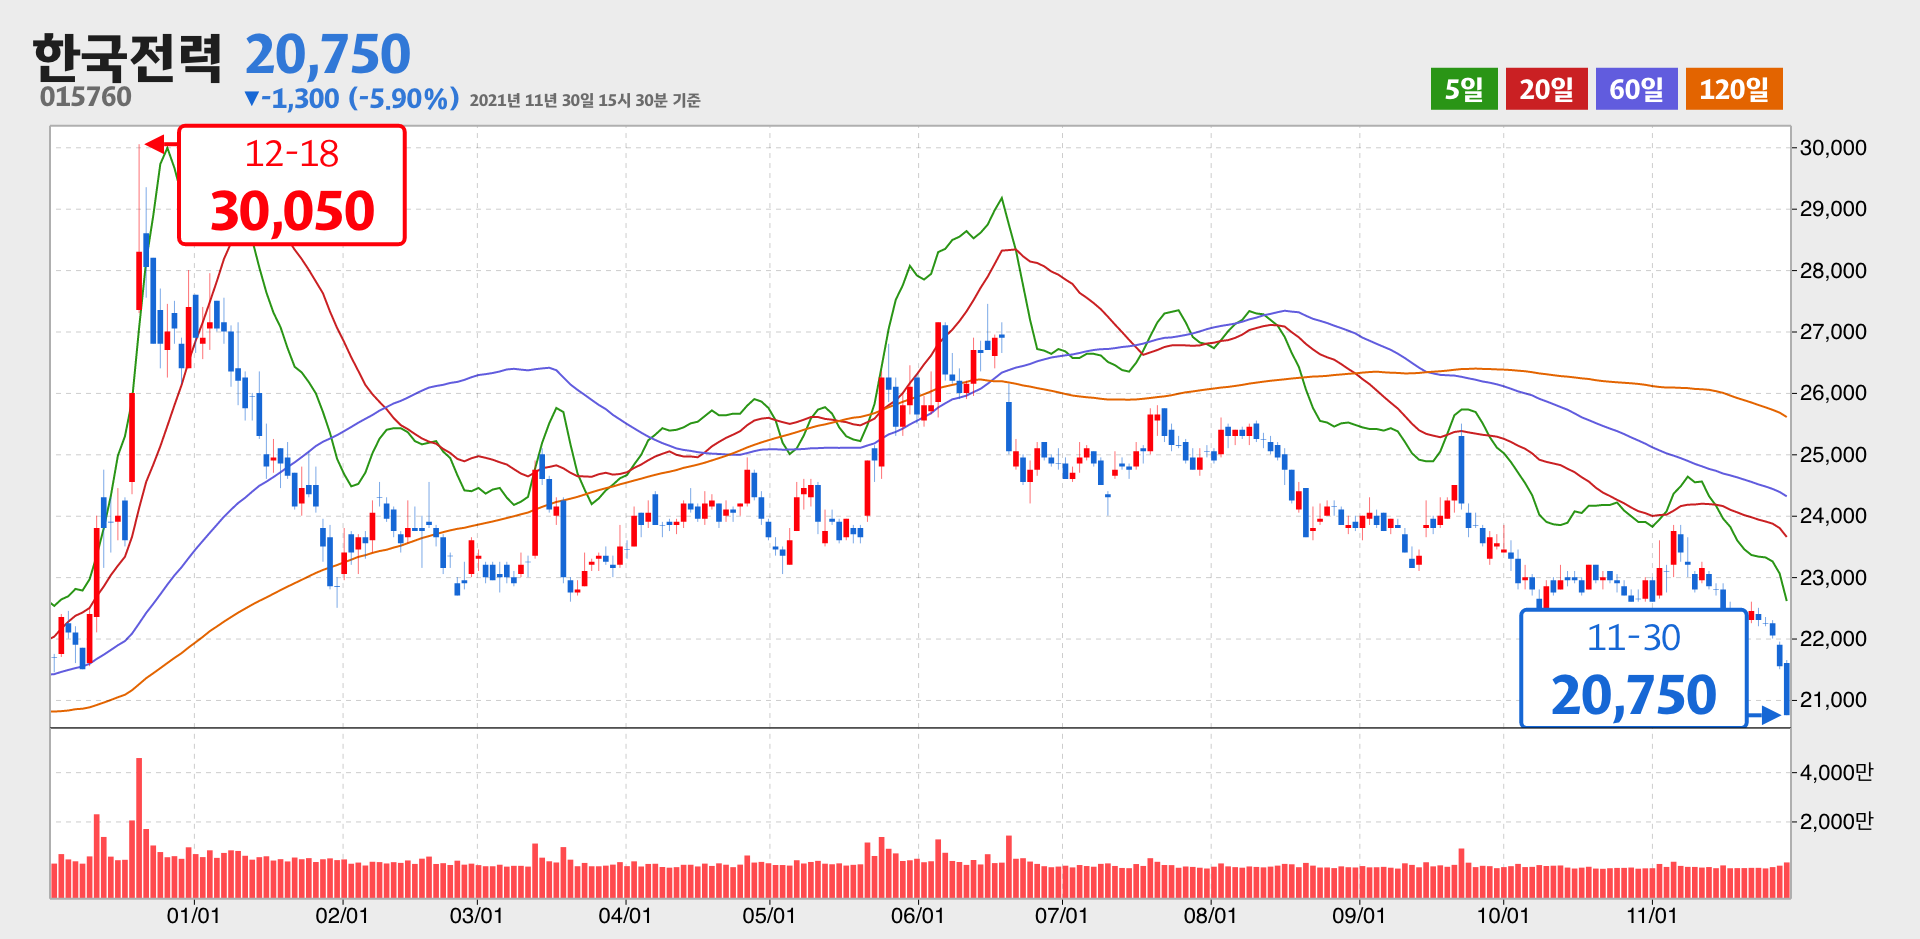
Task: Click the 22,000 price axis label
Action: tap(1833, 639)
